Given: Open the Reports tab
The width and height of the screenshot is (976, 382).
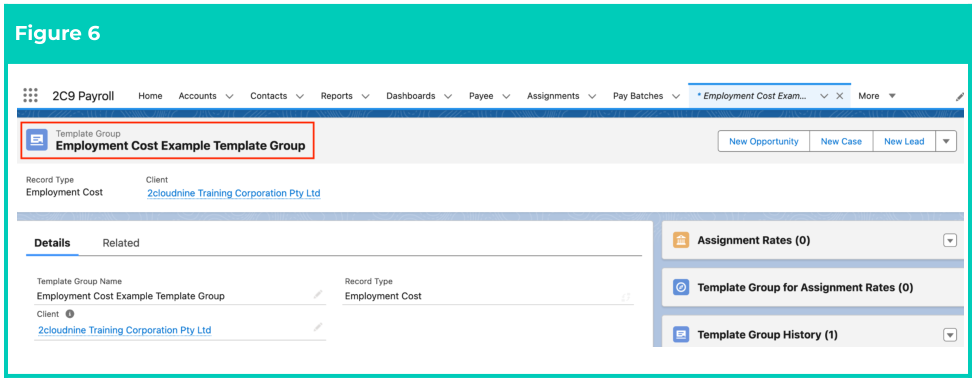Looking at the screenshot, I should pyautogui.click(x=336, y=96).
